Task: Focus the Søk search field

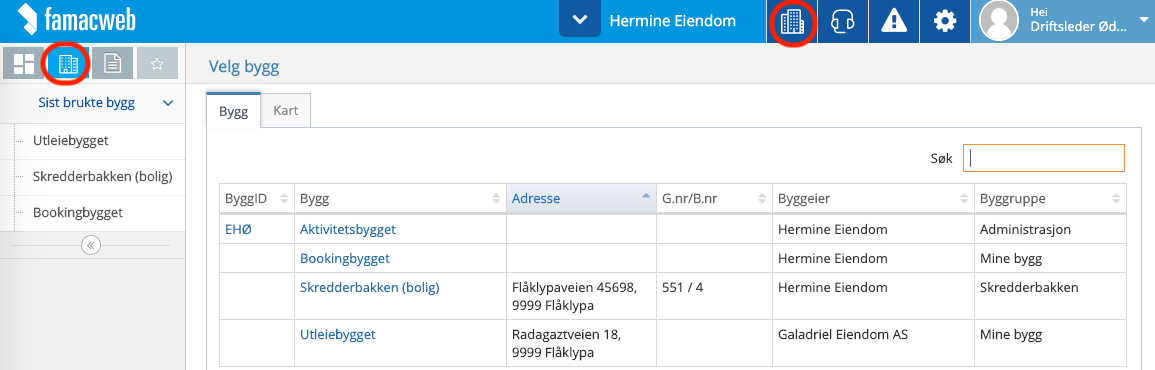Action: coord(1044,158)
